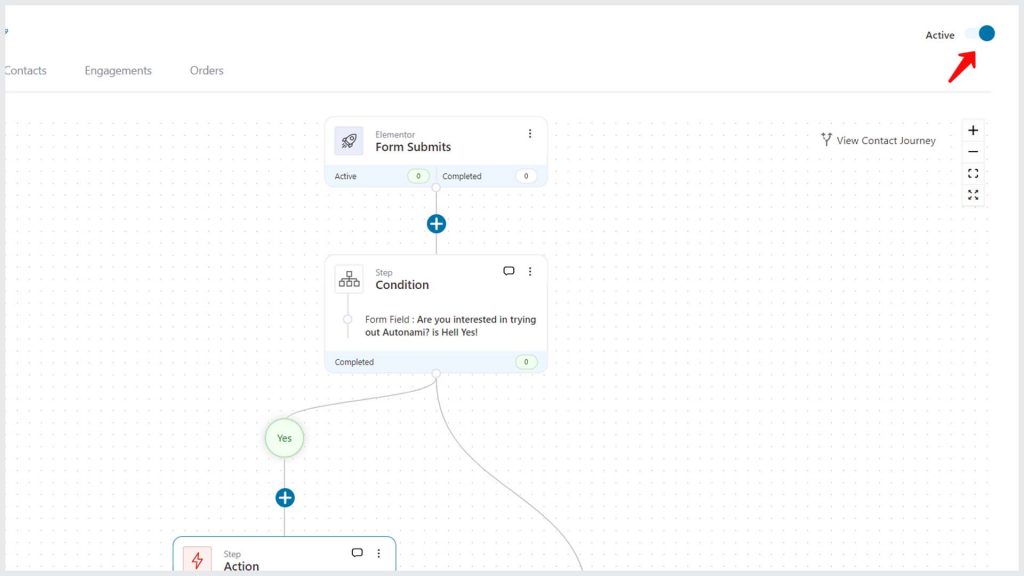Open View Contact Journey
Image resolution: width=1024 pixels, height=576 pixels.
click(x=878, y=140)
